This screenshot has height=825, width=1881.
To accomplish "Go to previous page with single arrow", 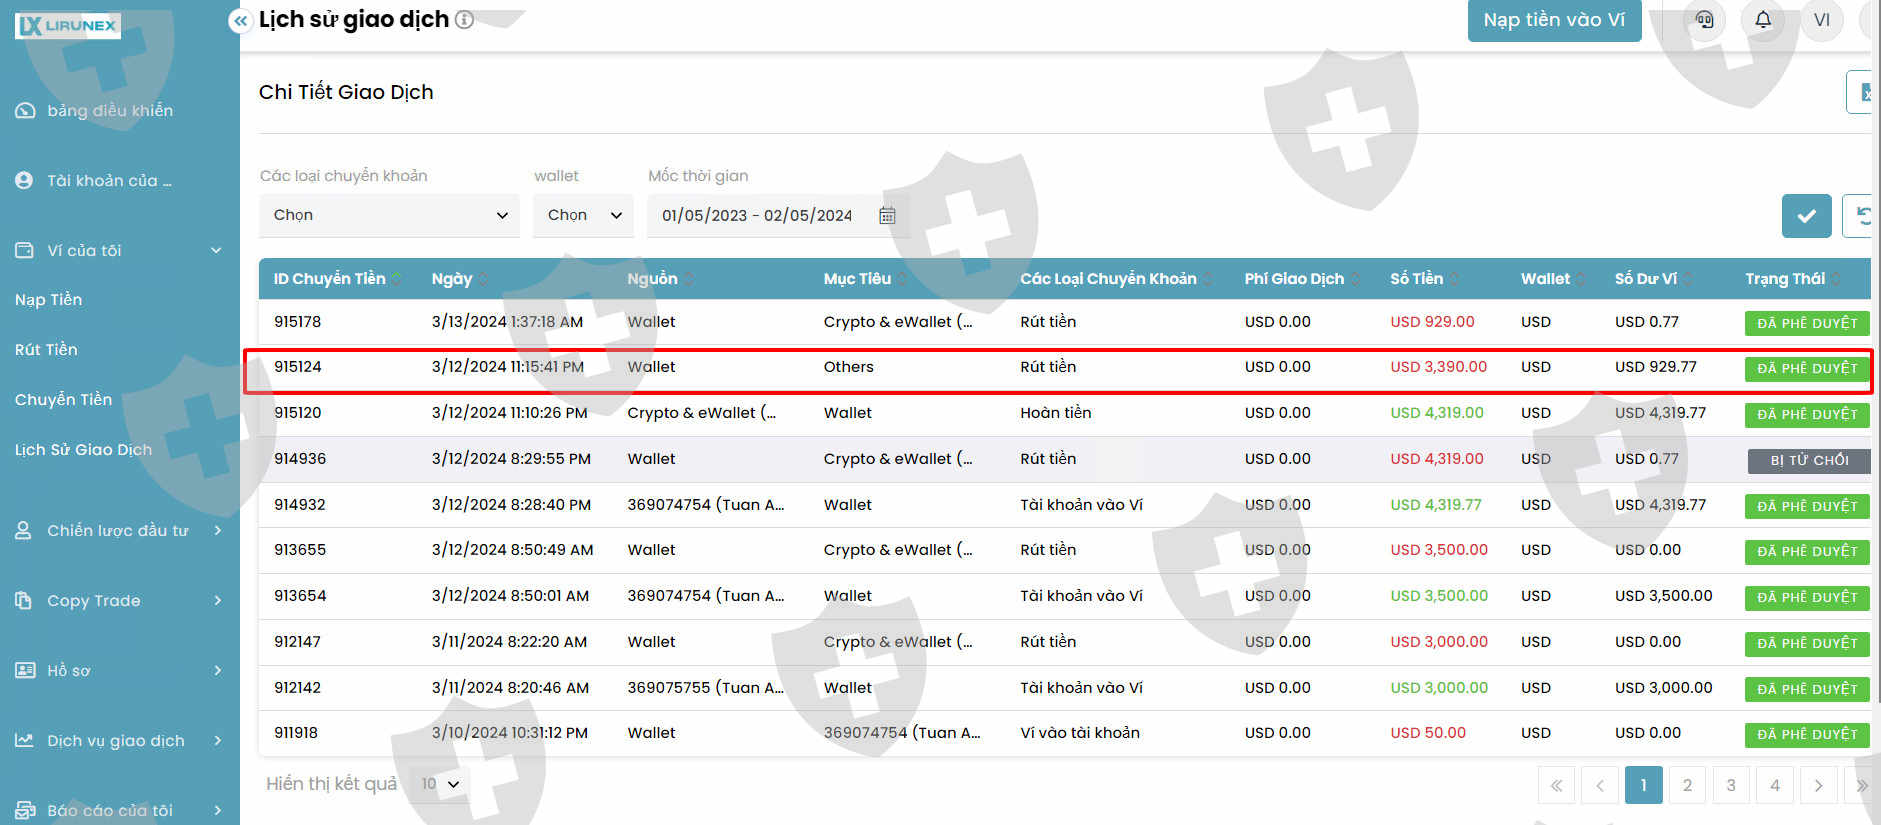I will point(1600,785).
